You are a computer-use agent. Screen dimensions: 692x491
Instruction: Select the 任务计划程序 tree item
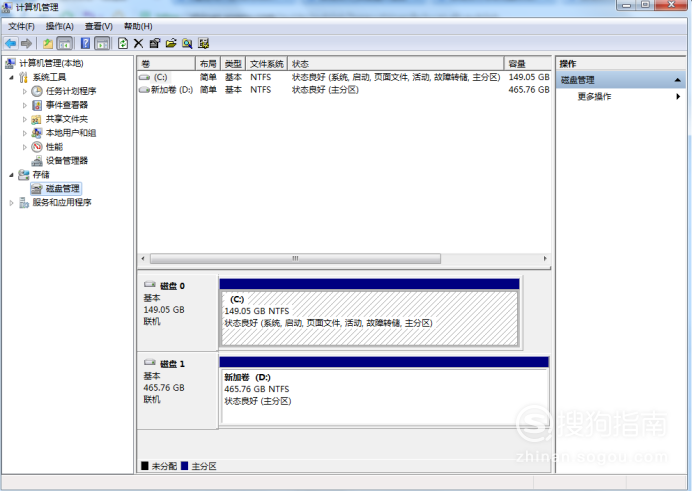coord(71,91)
